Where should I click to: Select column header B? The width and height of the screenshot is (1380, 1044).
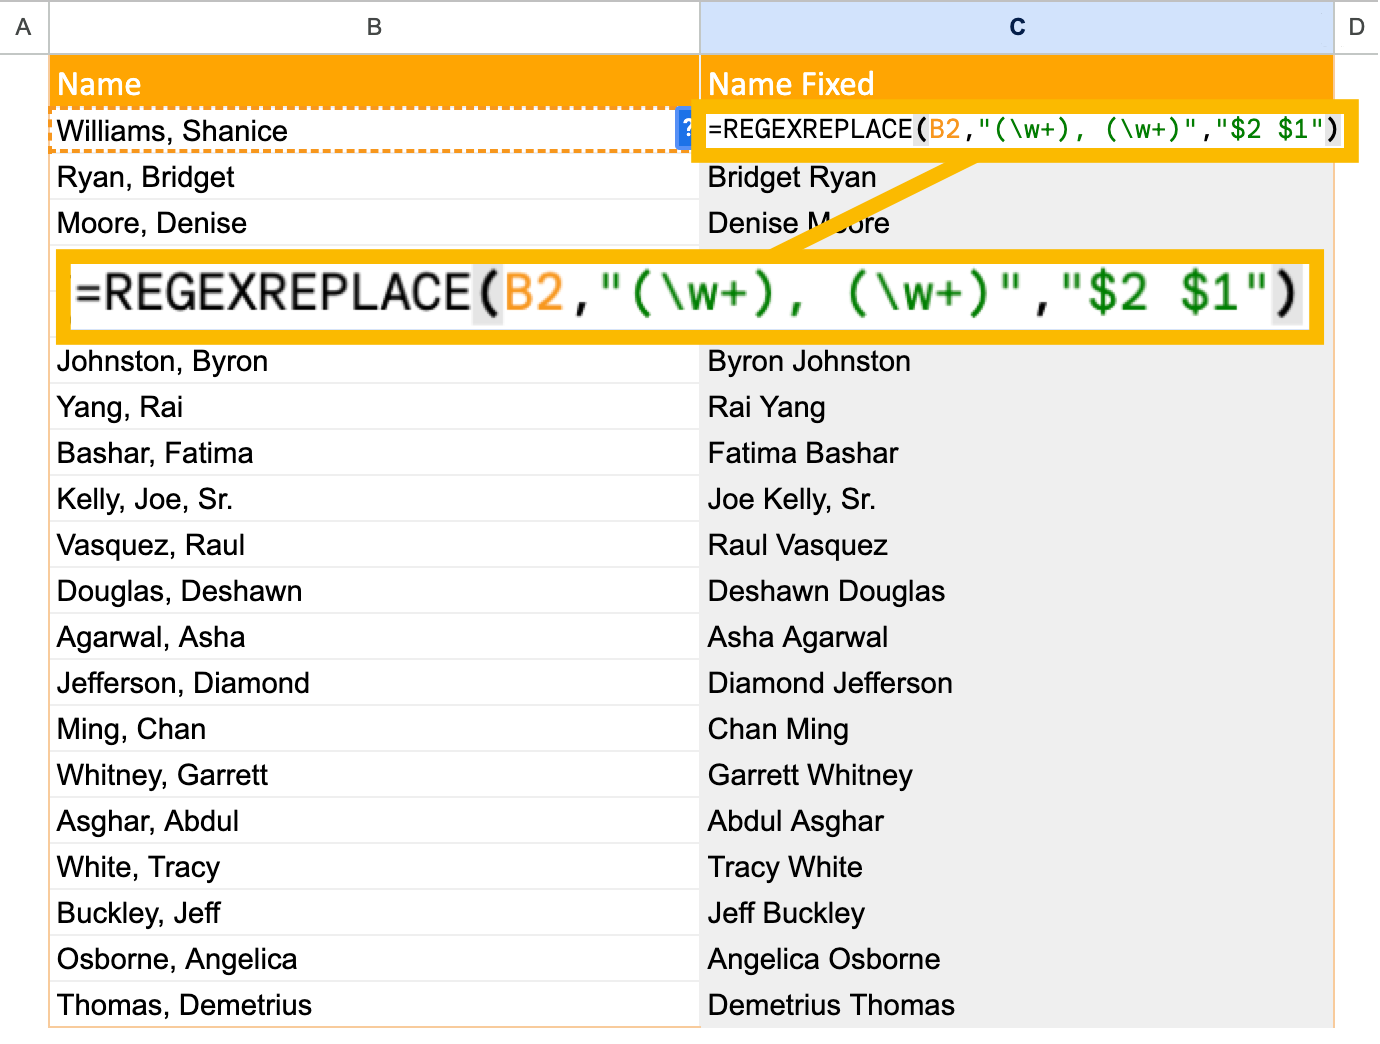point(374,27)
